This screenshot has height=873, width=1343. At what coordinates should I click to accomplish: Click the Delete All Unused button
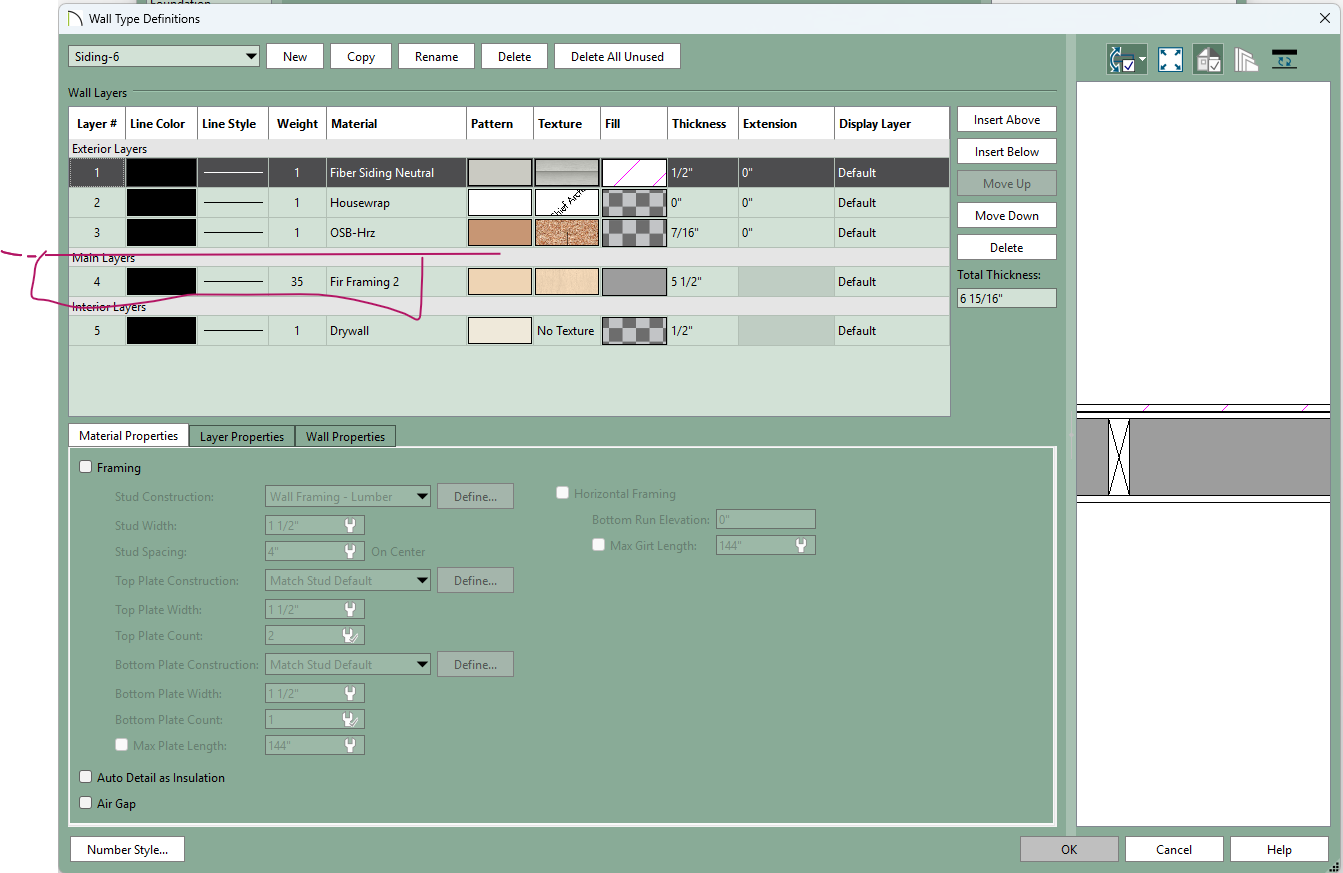tap(617, 57)
